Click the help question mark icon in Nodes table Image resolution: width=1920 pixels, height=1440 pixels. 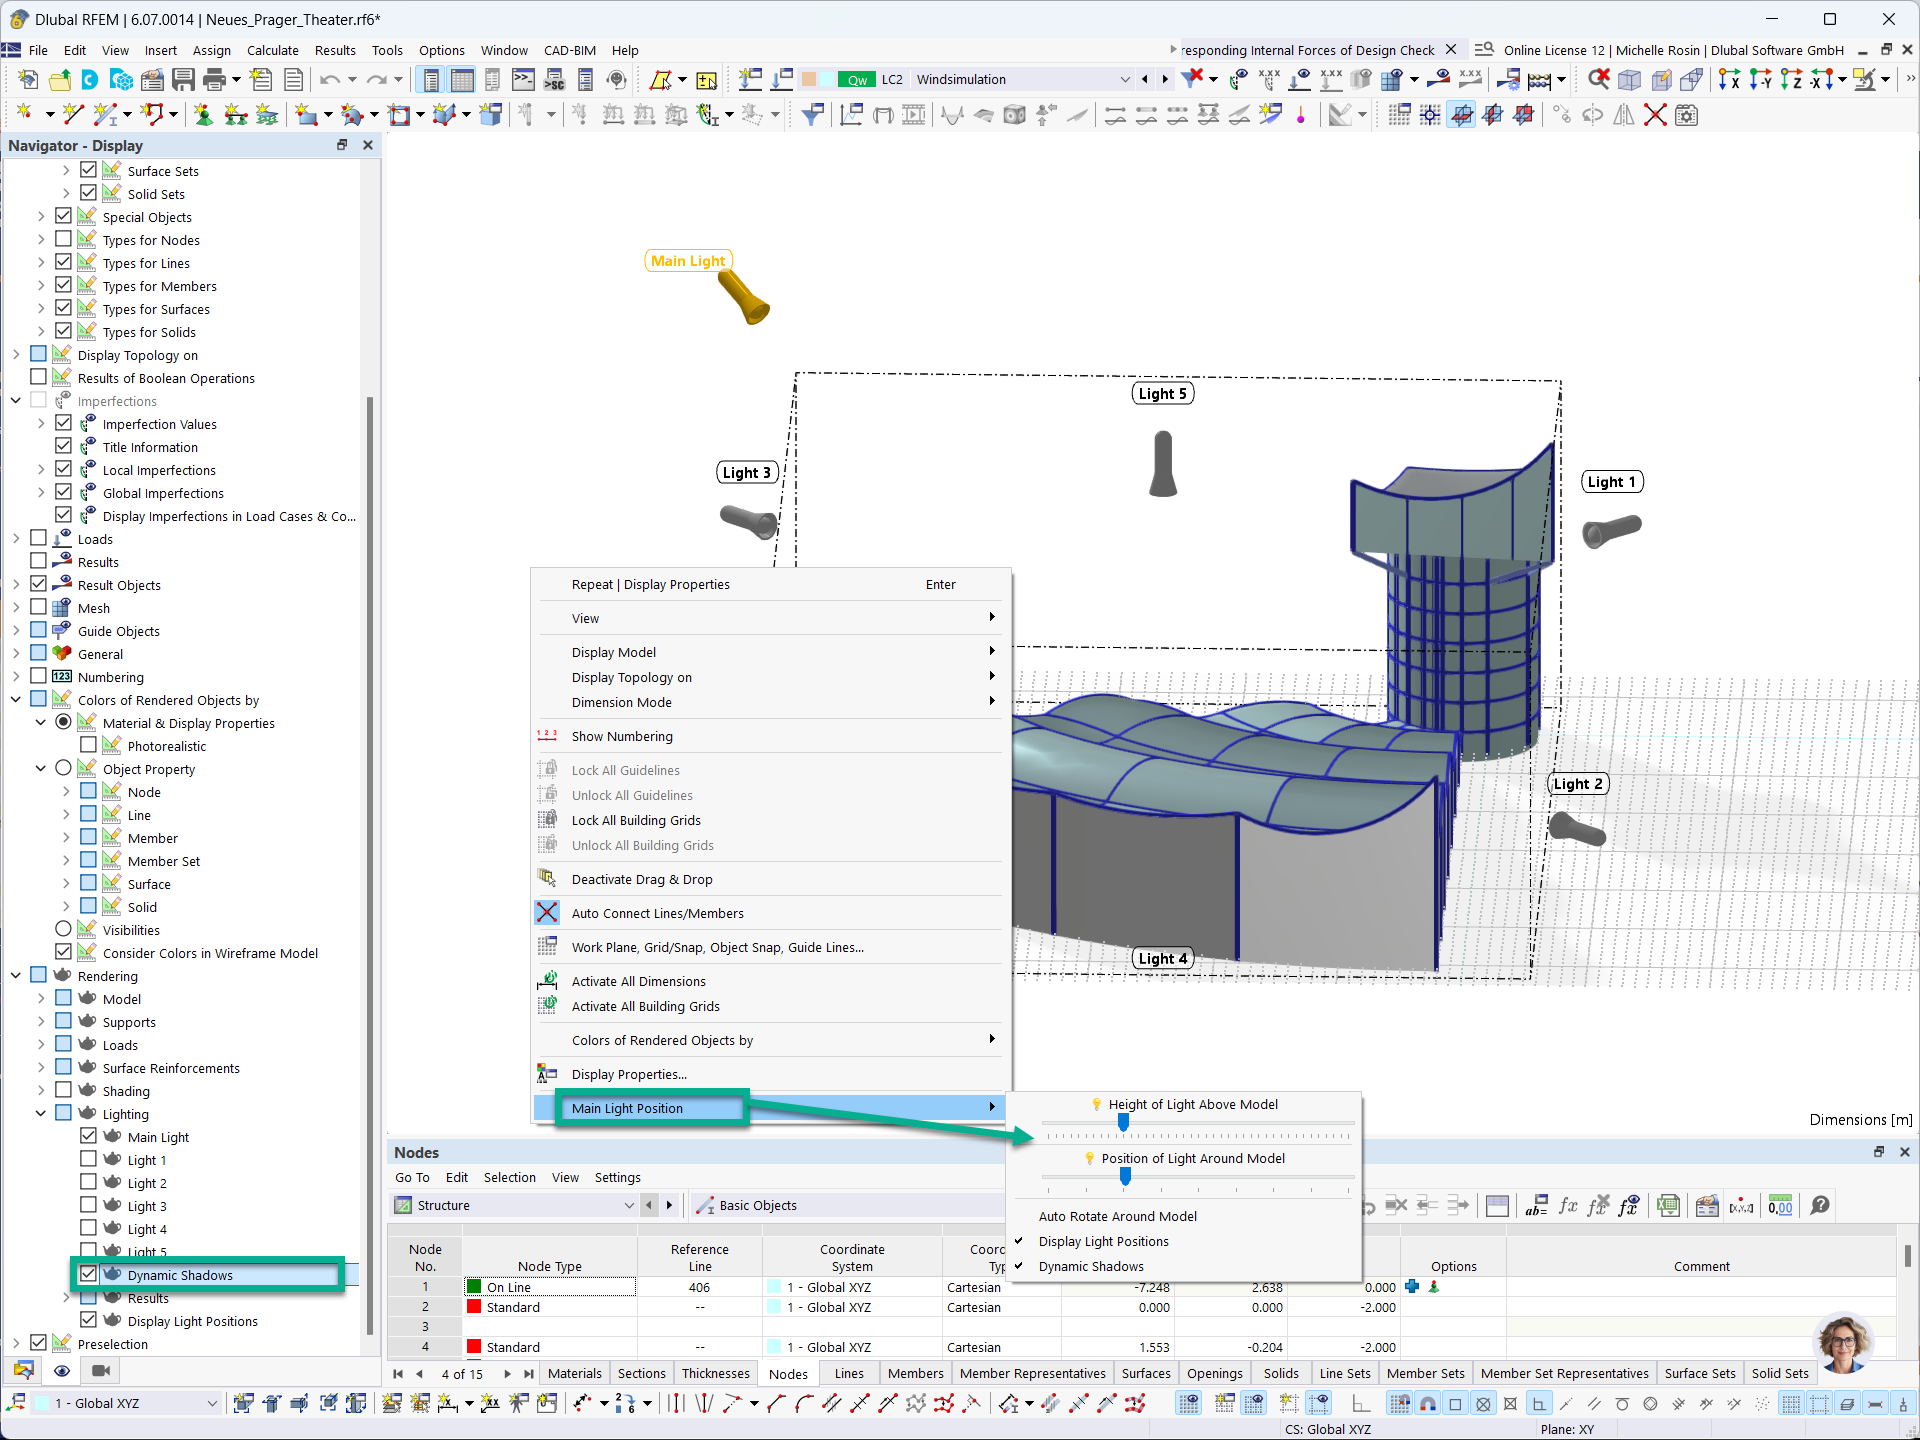tap(1820, 1205)
